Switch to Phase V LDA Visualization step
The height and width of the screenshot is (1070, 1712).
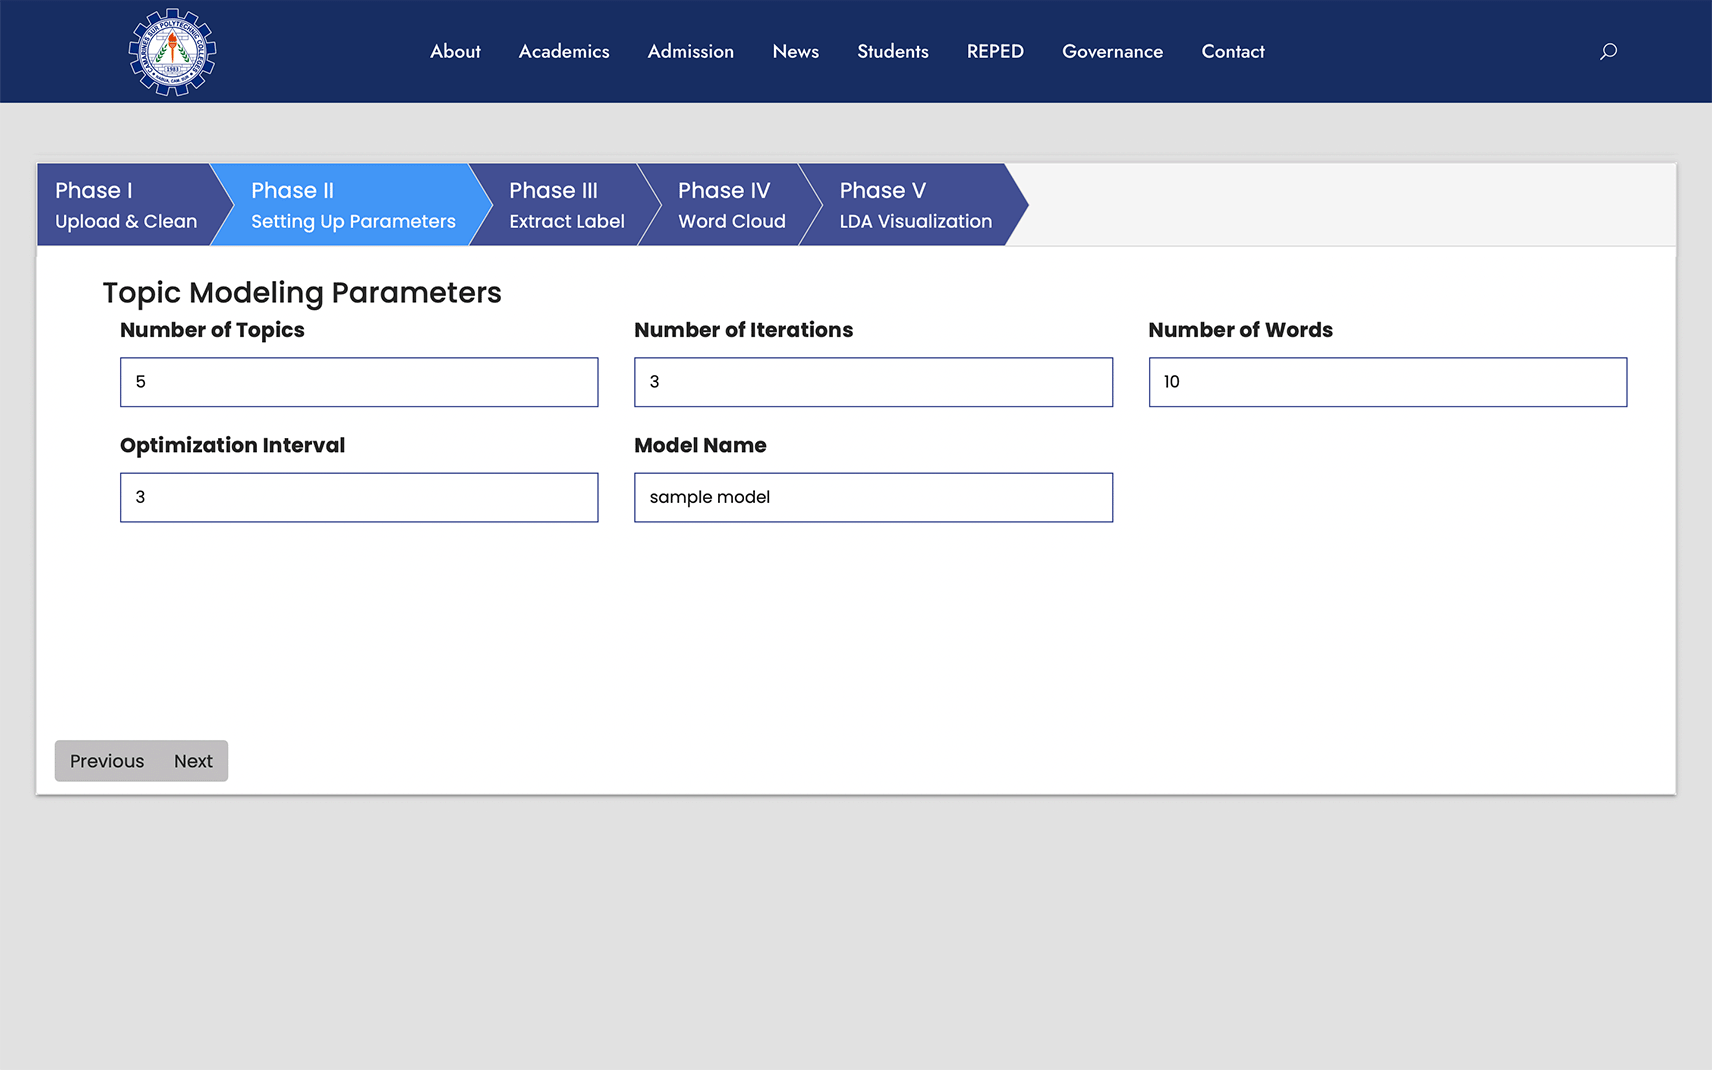click(x=915, y=205)
